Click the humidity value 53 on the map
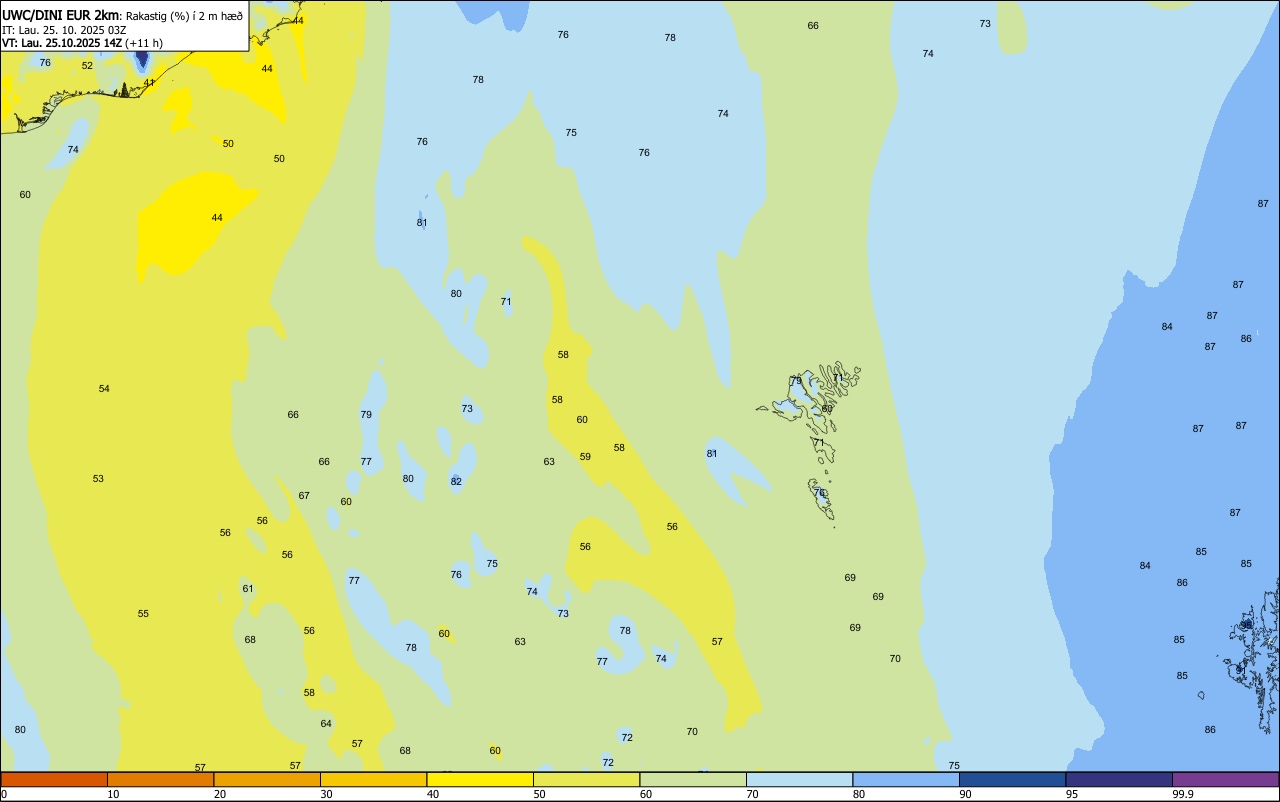 (x=98, y=479)
